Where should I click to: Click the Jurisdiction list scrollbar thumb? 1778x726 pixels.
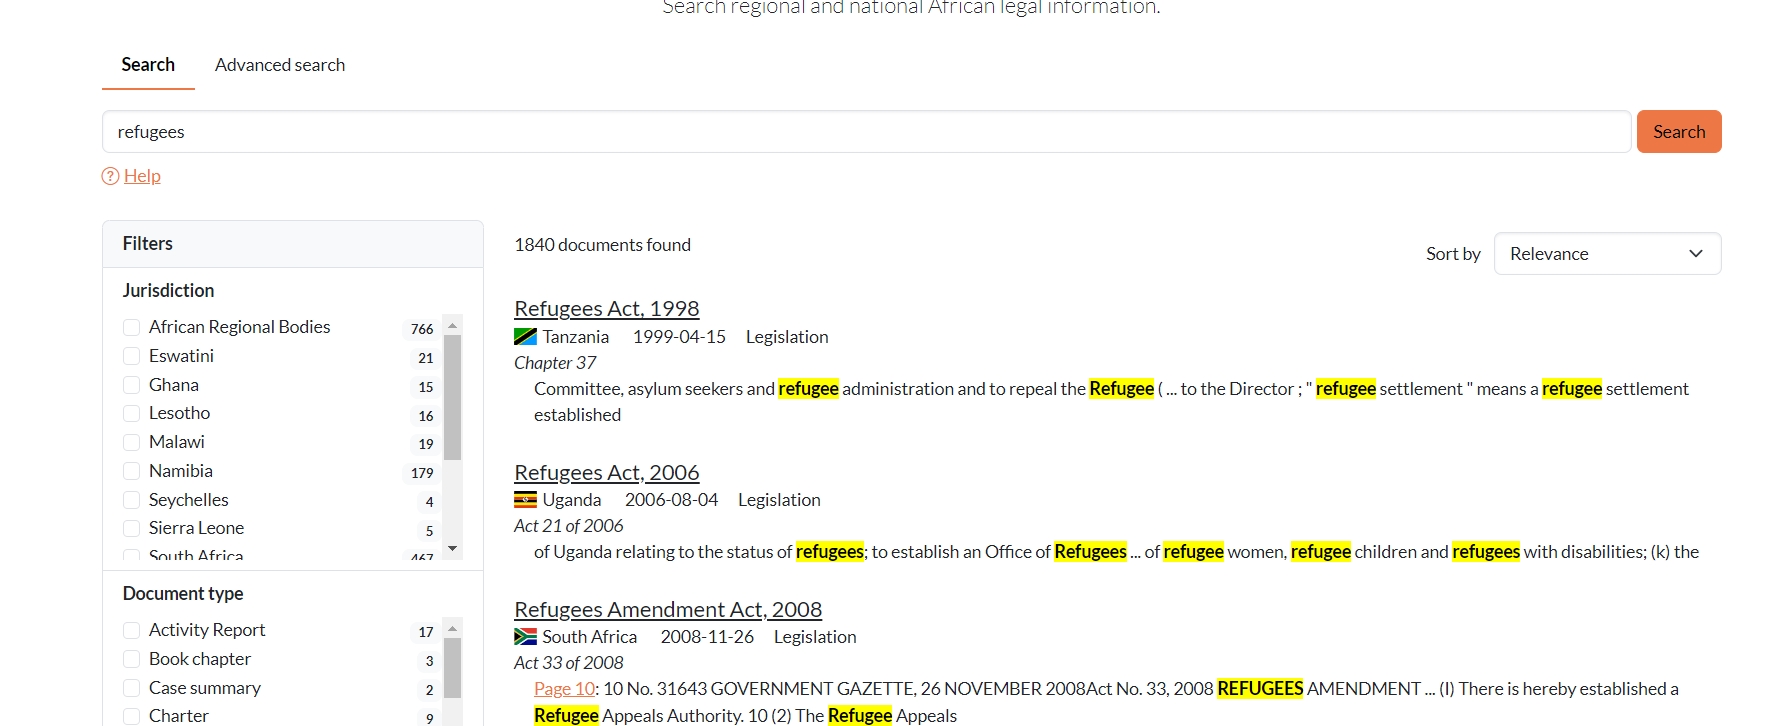[x=452, y=397]
